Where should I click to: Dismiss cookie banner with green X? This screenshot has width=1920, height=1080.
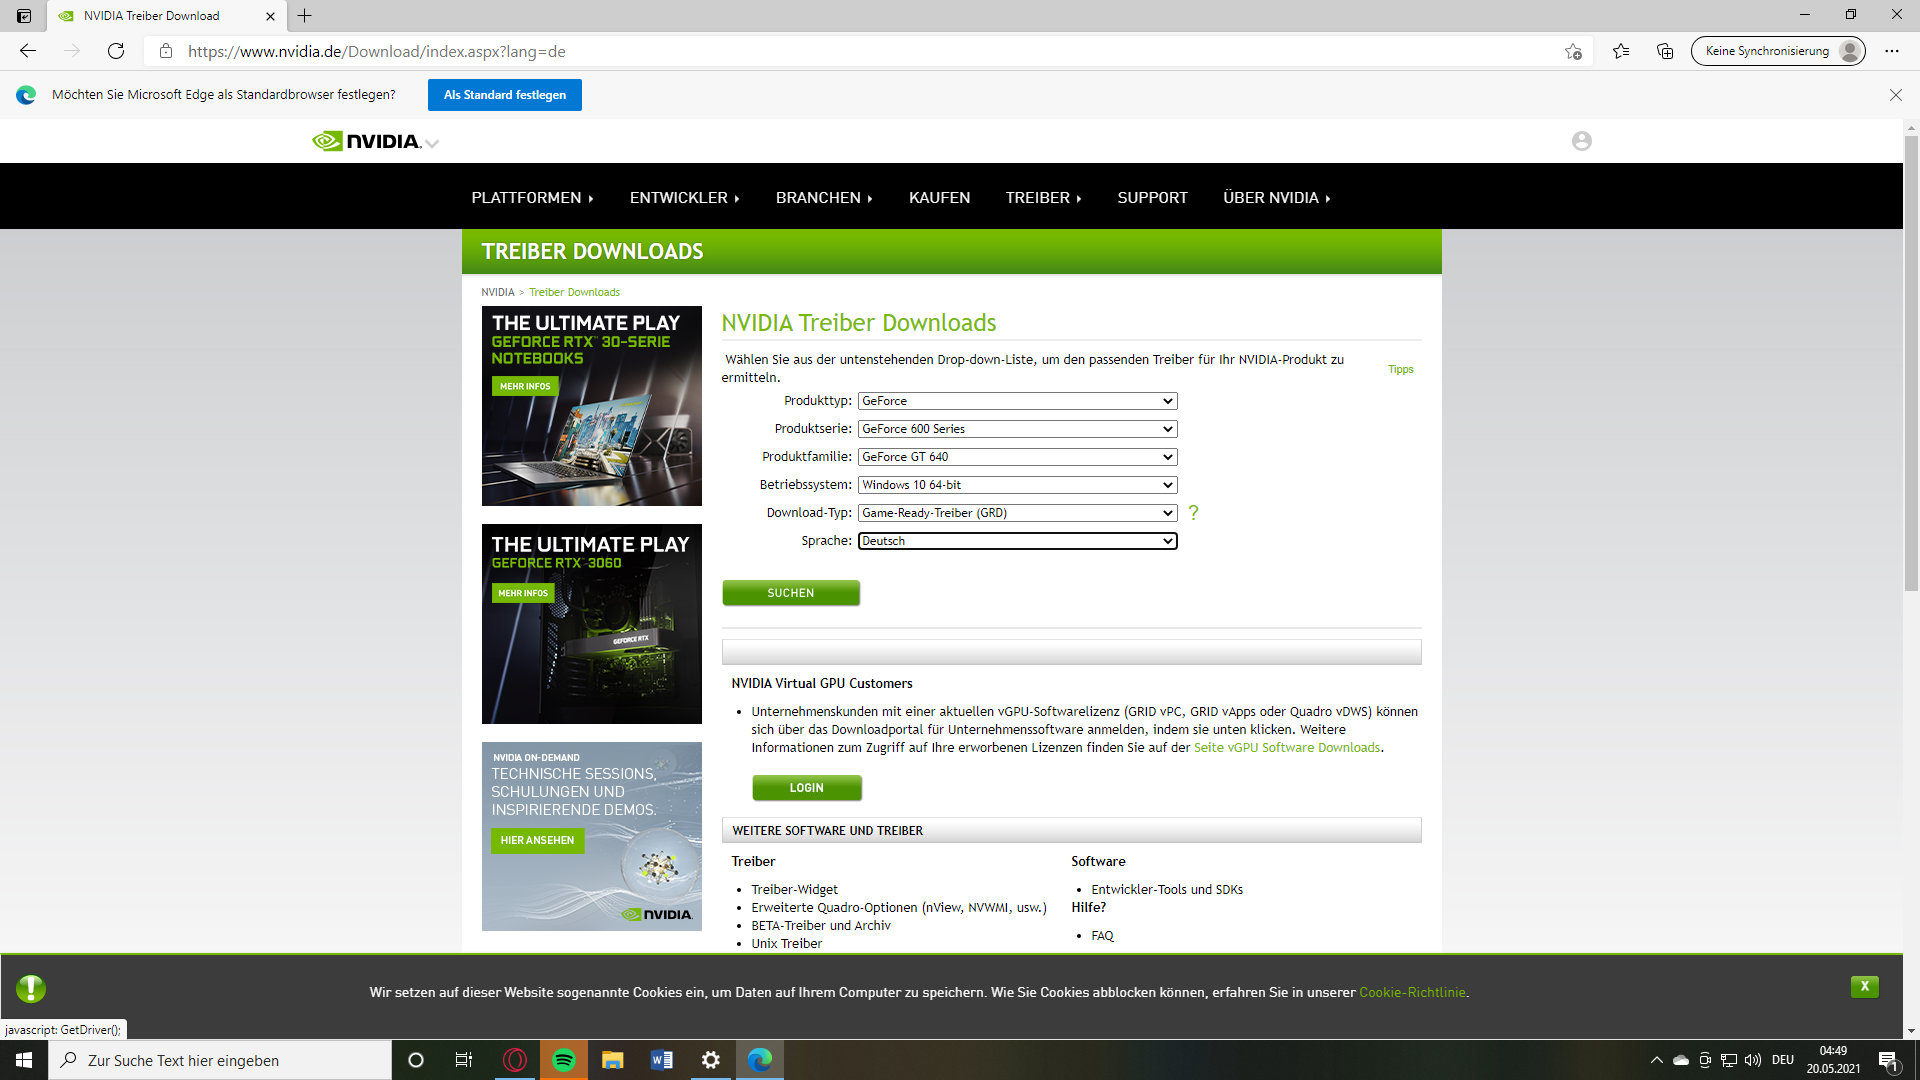[1864, 986]
